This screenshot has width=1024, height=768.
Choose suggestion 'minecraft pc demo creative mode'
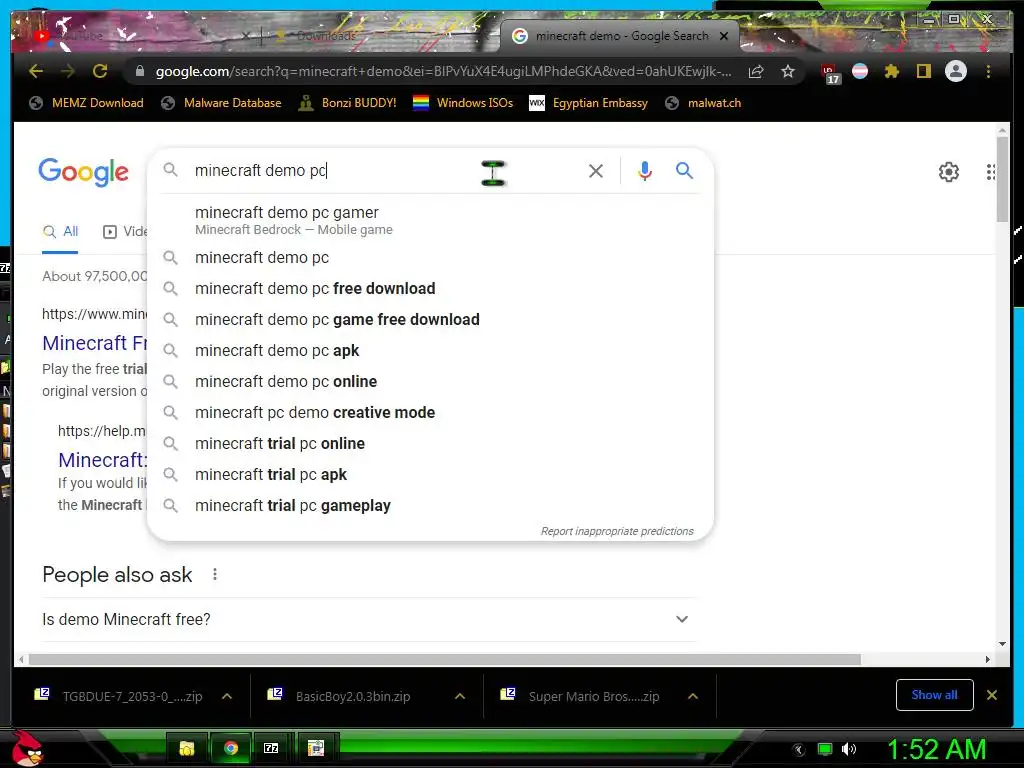pos(431,413)
